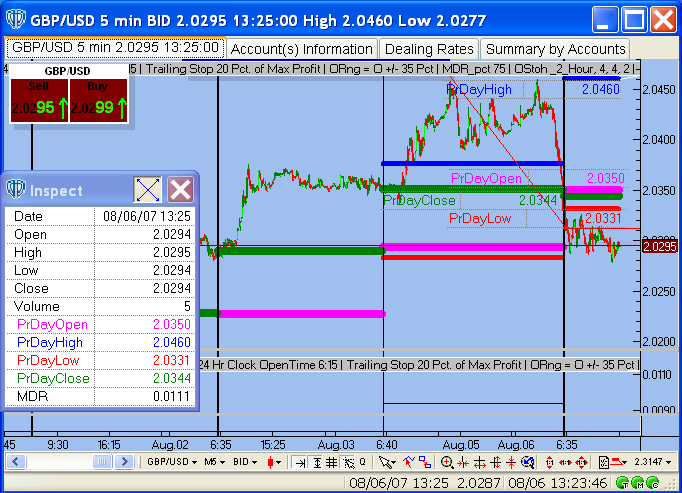Click the zoom in magnifier icon
This screenshot has width=682, height=493.
[x=447, y=462]
